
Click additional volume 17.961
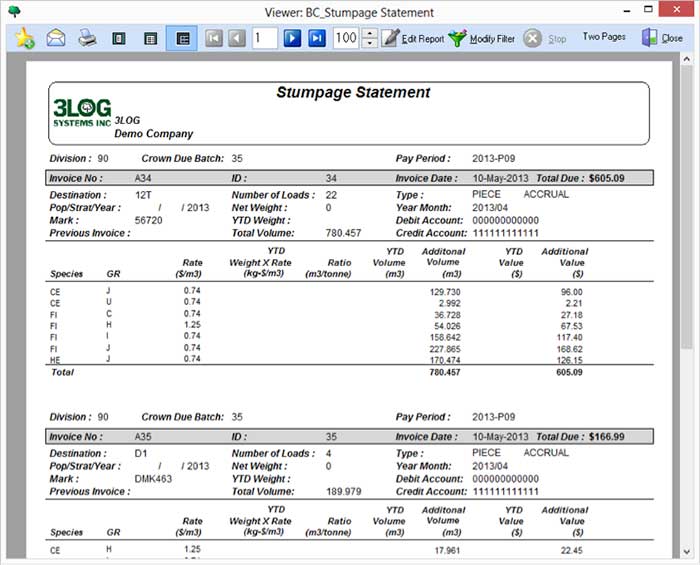coord(447,550)
